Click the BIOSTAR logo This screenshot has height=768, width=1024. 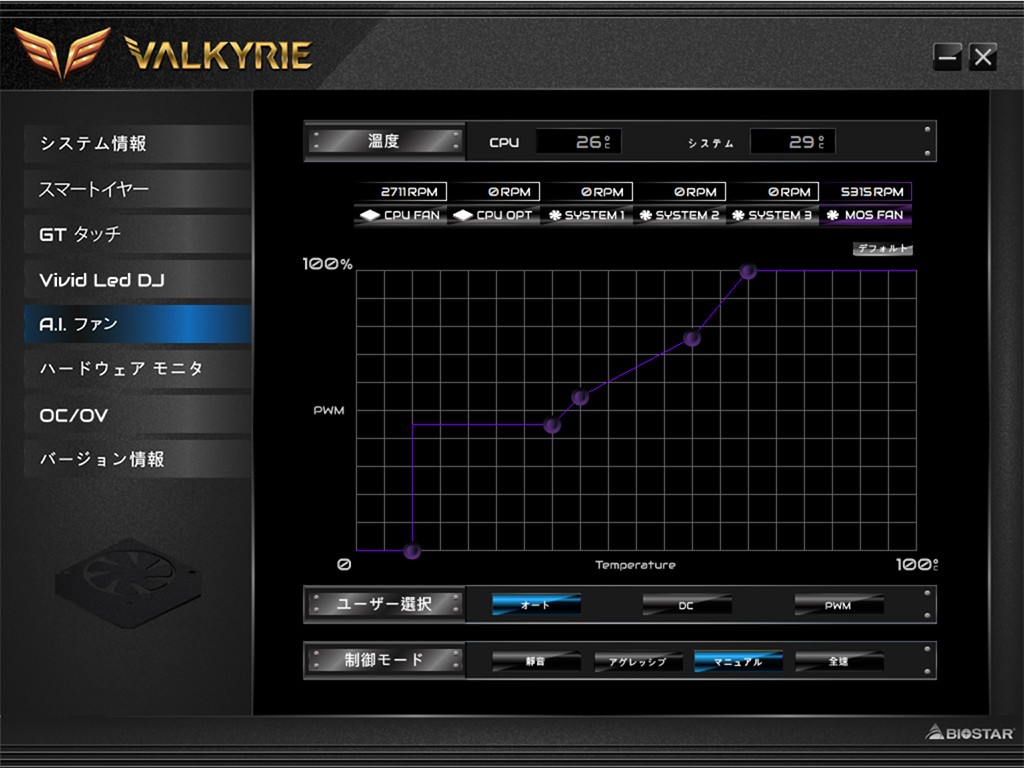click(x=970, y=733)
